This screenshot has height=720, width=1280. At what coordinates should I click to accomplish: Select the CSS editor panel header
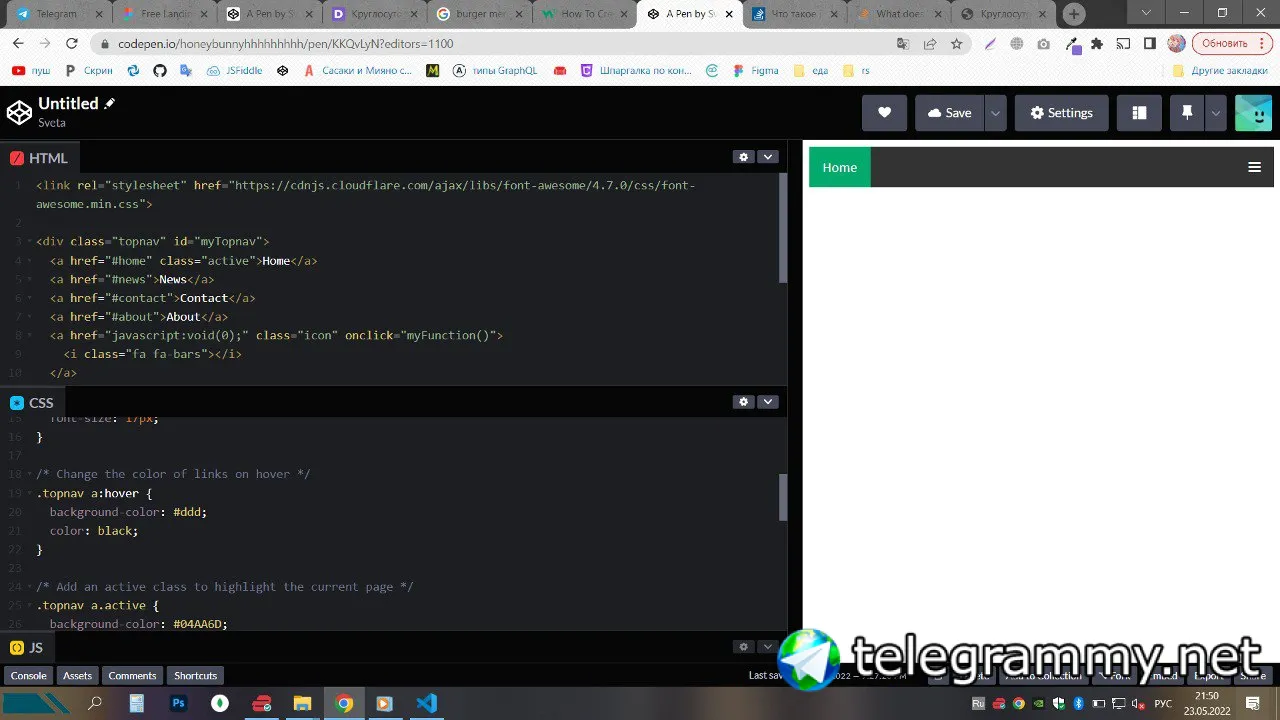click(32, 403)
